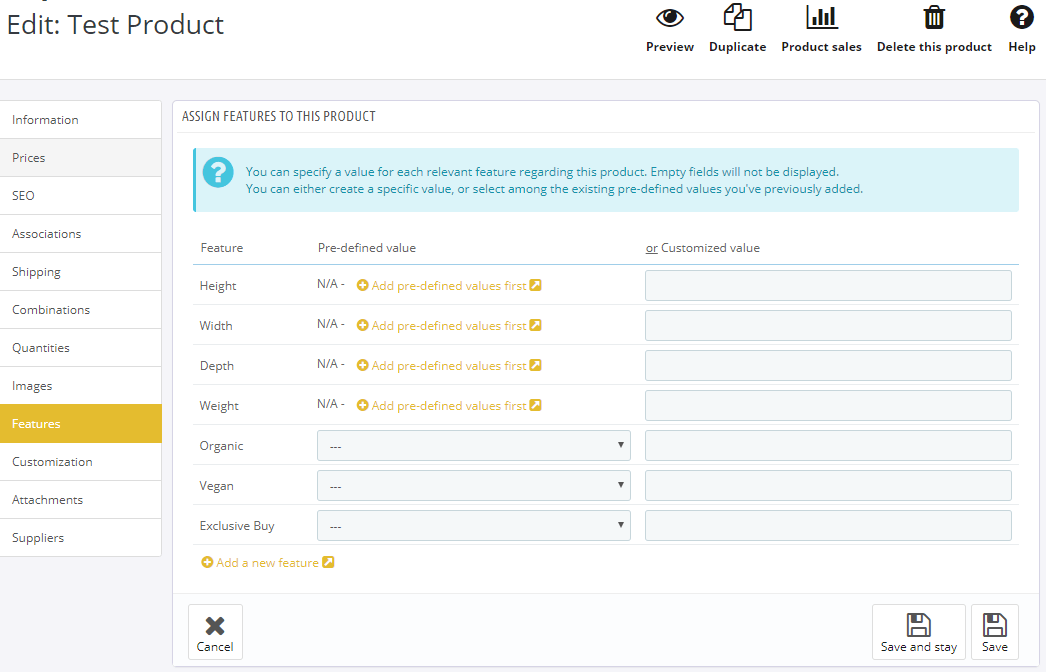1046x672 pixels.
Task: Select the Shipping tab
Action: (81, 272)
